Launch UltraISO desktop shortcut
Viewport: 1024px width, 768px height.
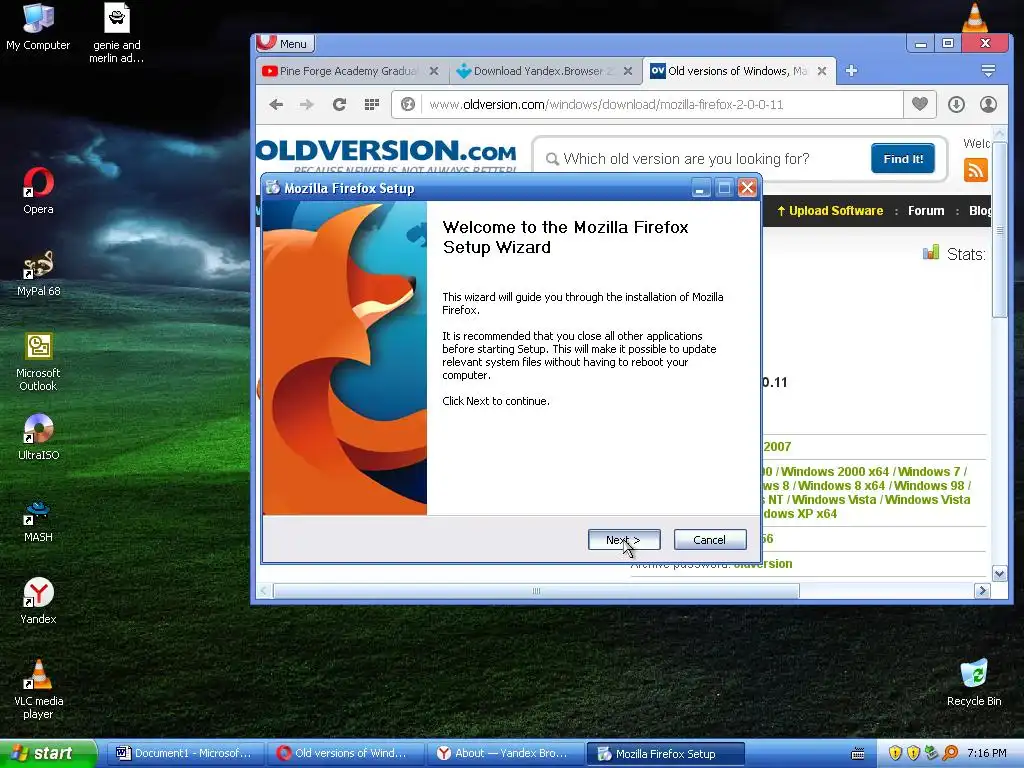pyautogui.click(x=38, y=436)
